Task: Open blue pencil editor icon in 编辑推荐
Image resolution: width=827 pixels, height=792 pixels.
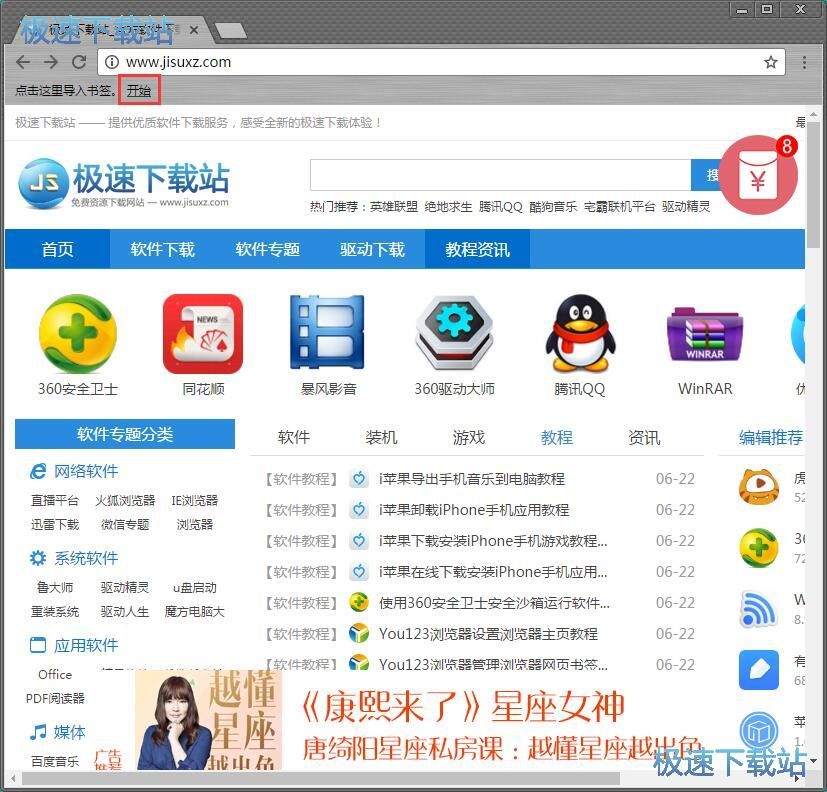Action: pos(758,670)
